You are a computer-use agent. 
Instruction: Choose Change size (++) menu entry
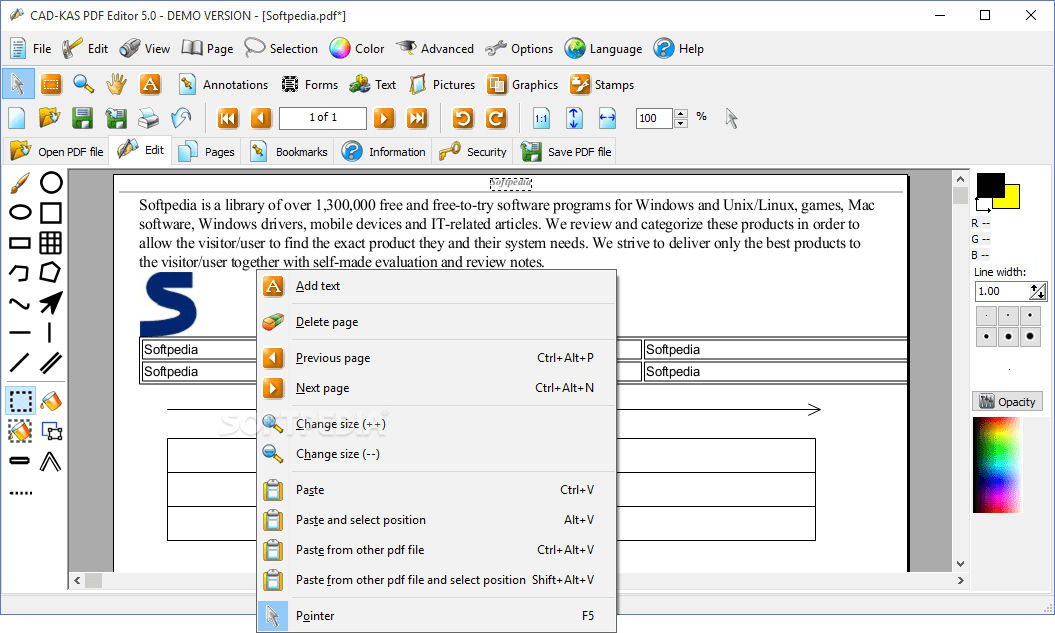click(x=437, y=424)
